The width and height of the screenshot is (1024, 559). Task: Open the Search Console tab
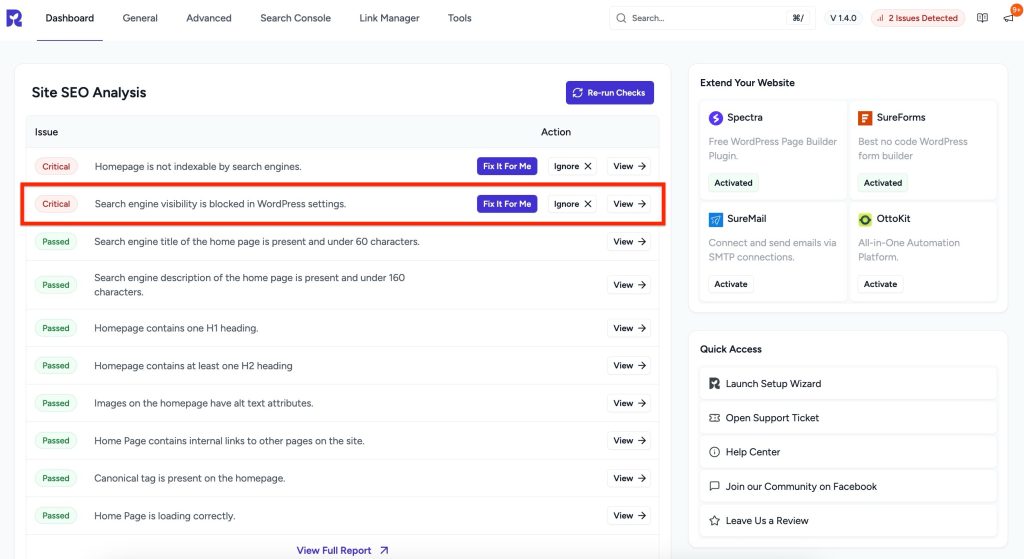(x=295, y=18)
